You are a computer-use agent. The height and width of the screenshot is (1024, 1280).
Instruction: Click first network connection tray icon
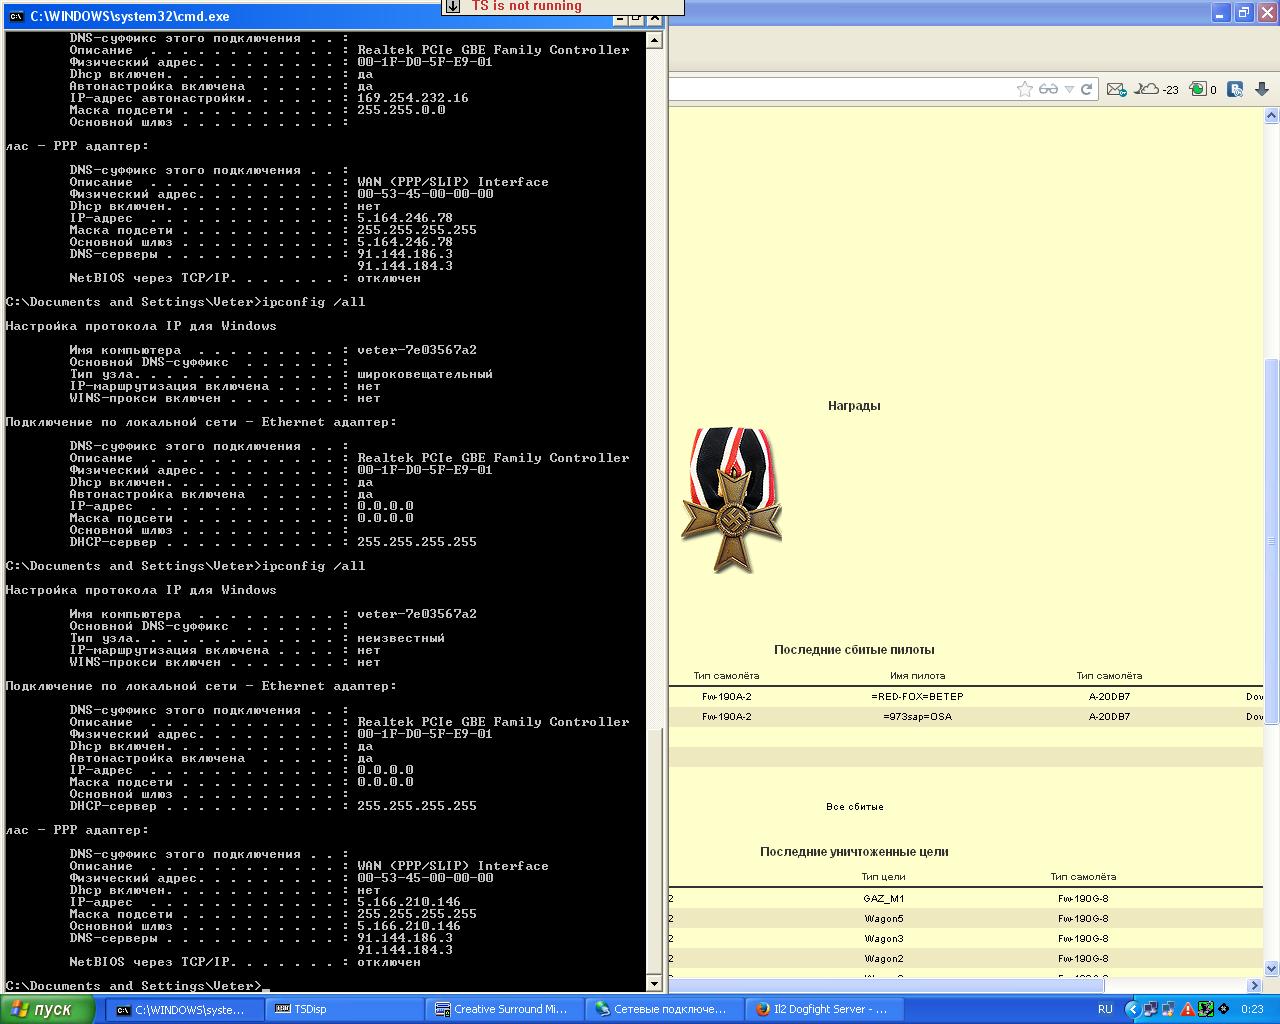[x=1150, y=1010]
